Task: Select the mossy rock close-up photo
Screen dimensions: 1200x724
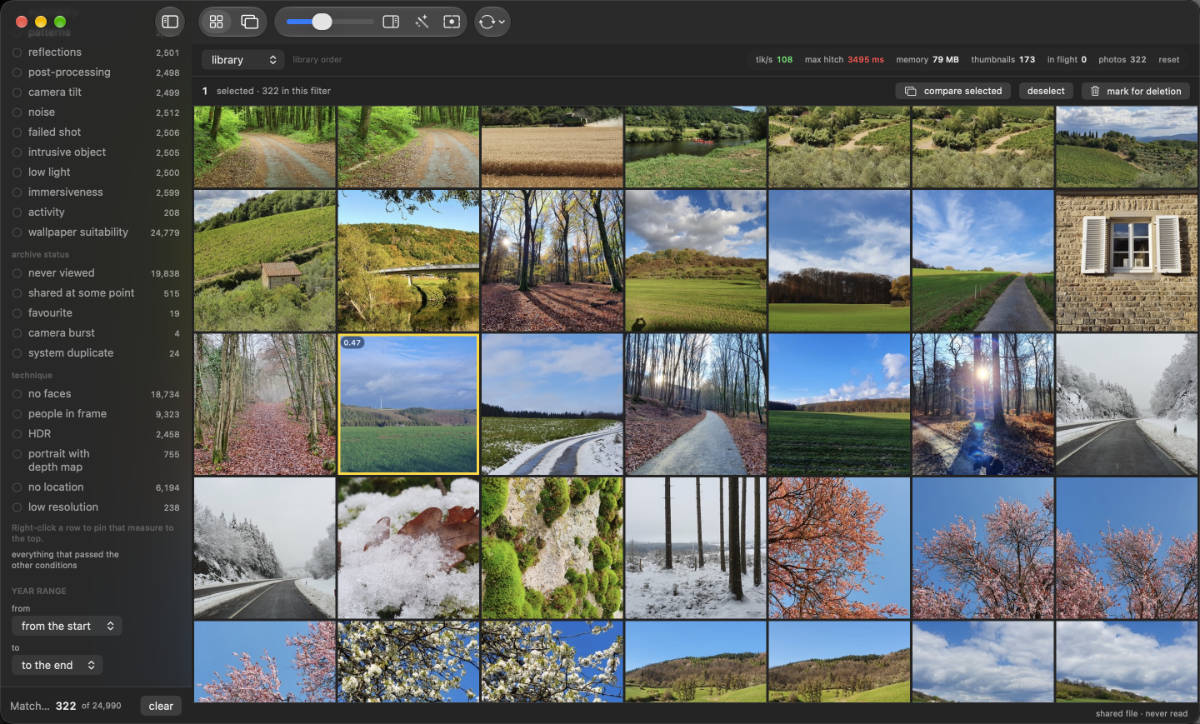Action: [552, 548]
